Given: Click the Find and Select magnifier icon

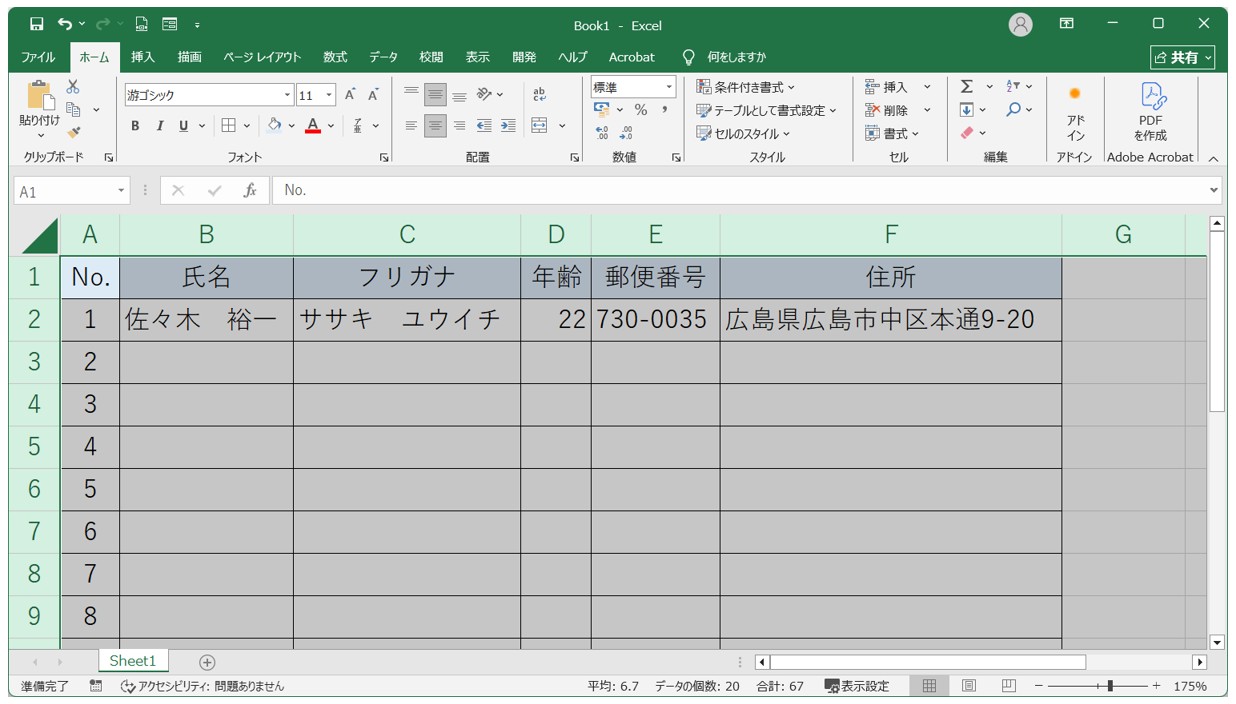Looking at the screenshot, I should click(1013, 110).
